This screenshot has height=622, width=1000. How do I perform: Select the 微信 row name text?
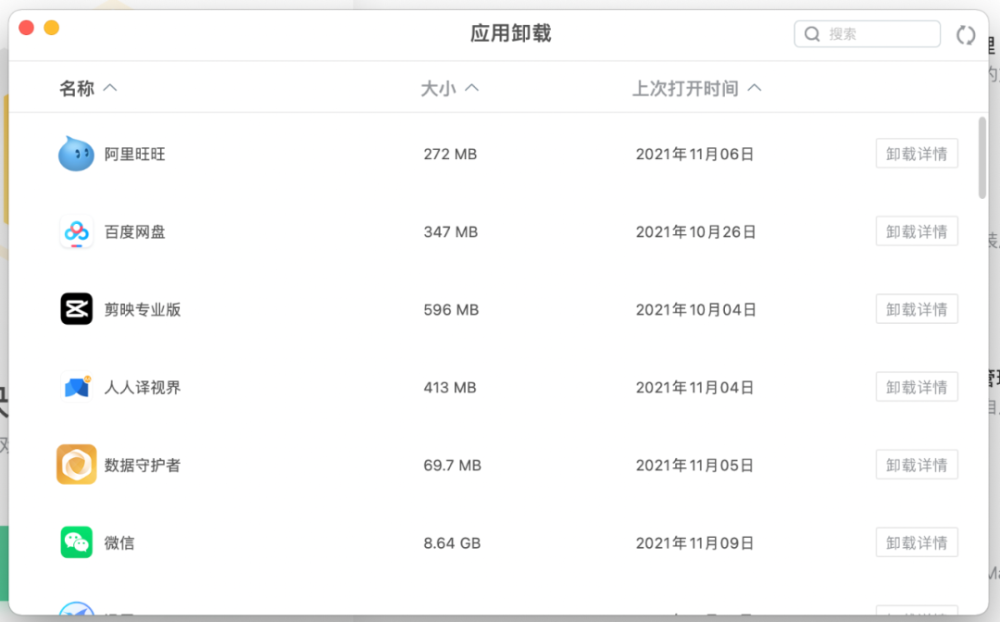[119, 543]
